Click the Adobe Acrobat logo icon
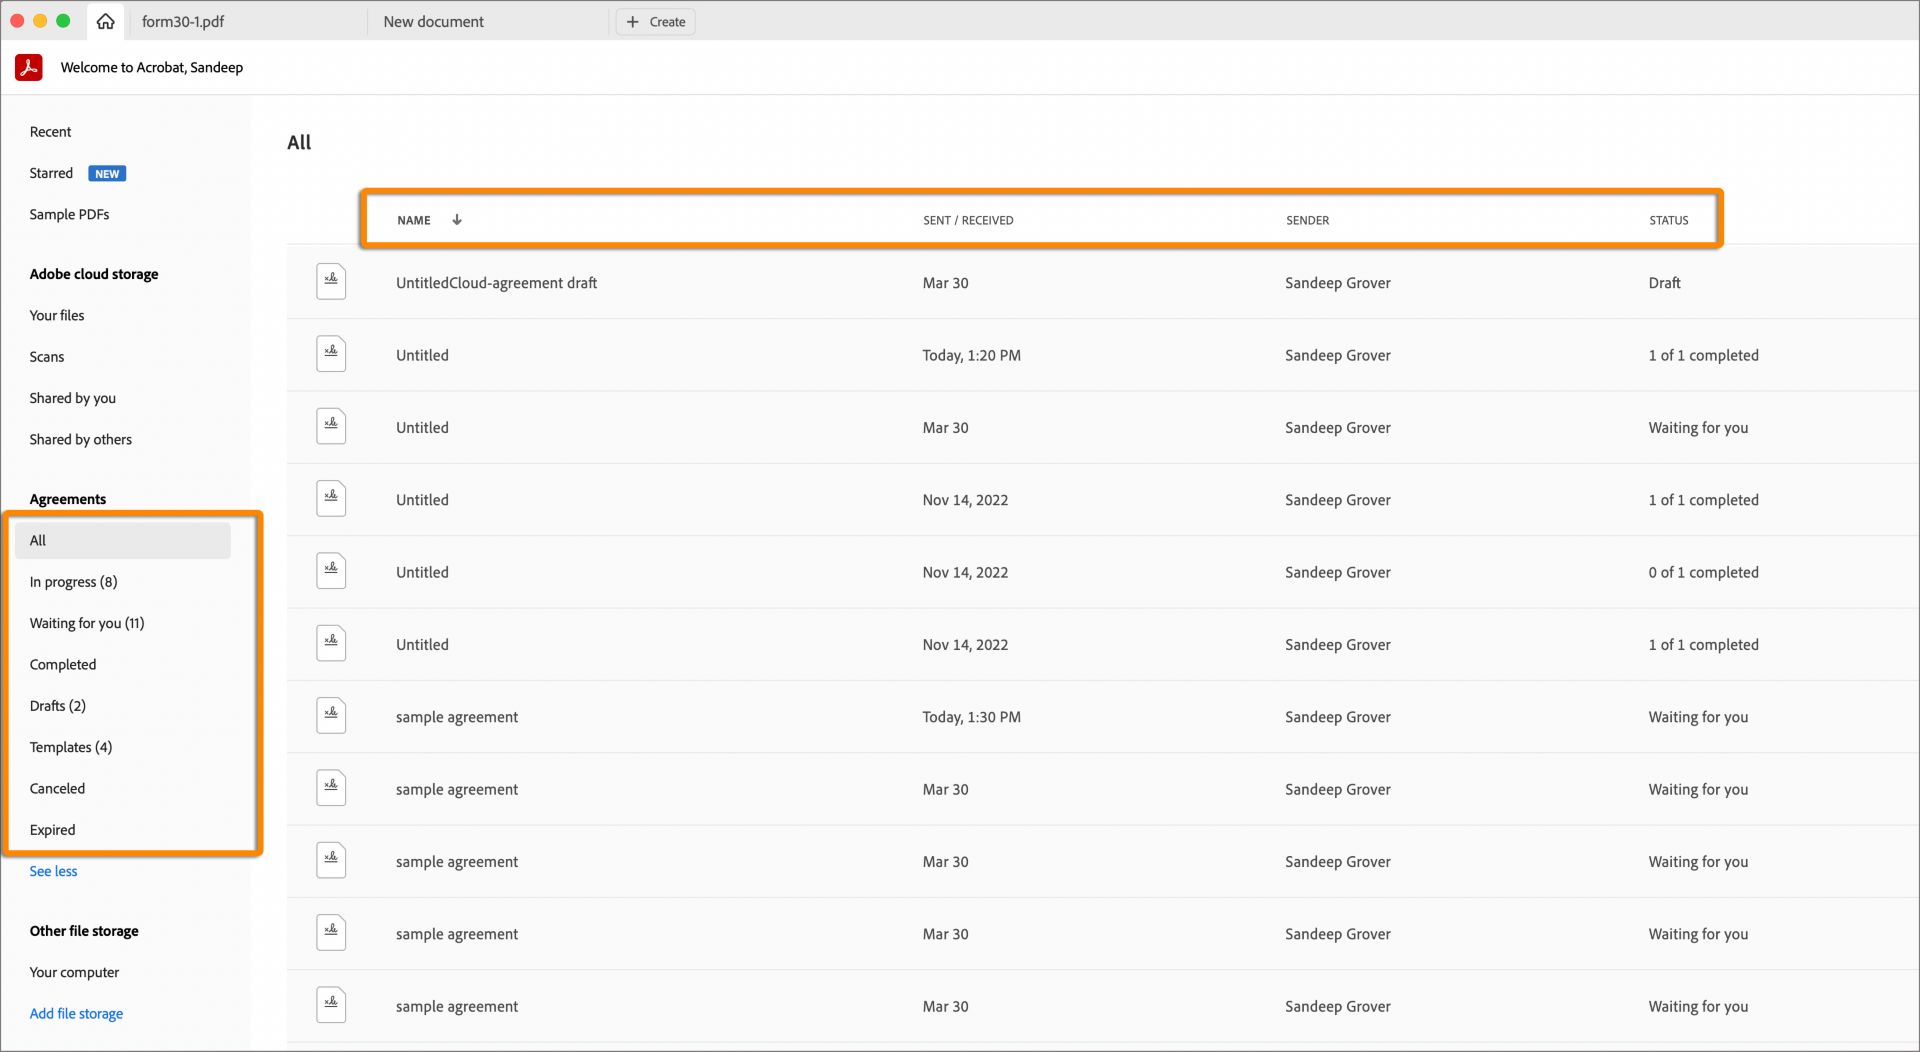 point(28,67)
